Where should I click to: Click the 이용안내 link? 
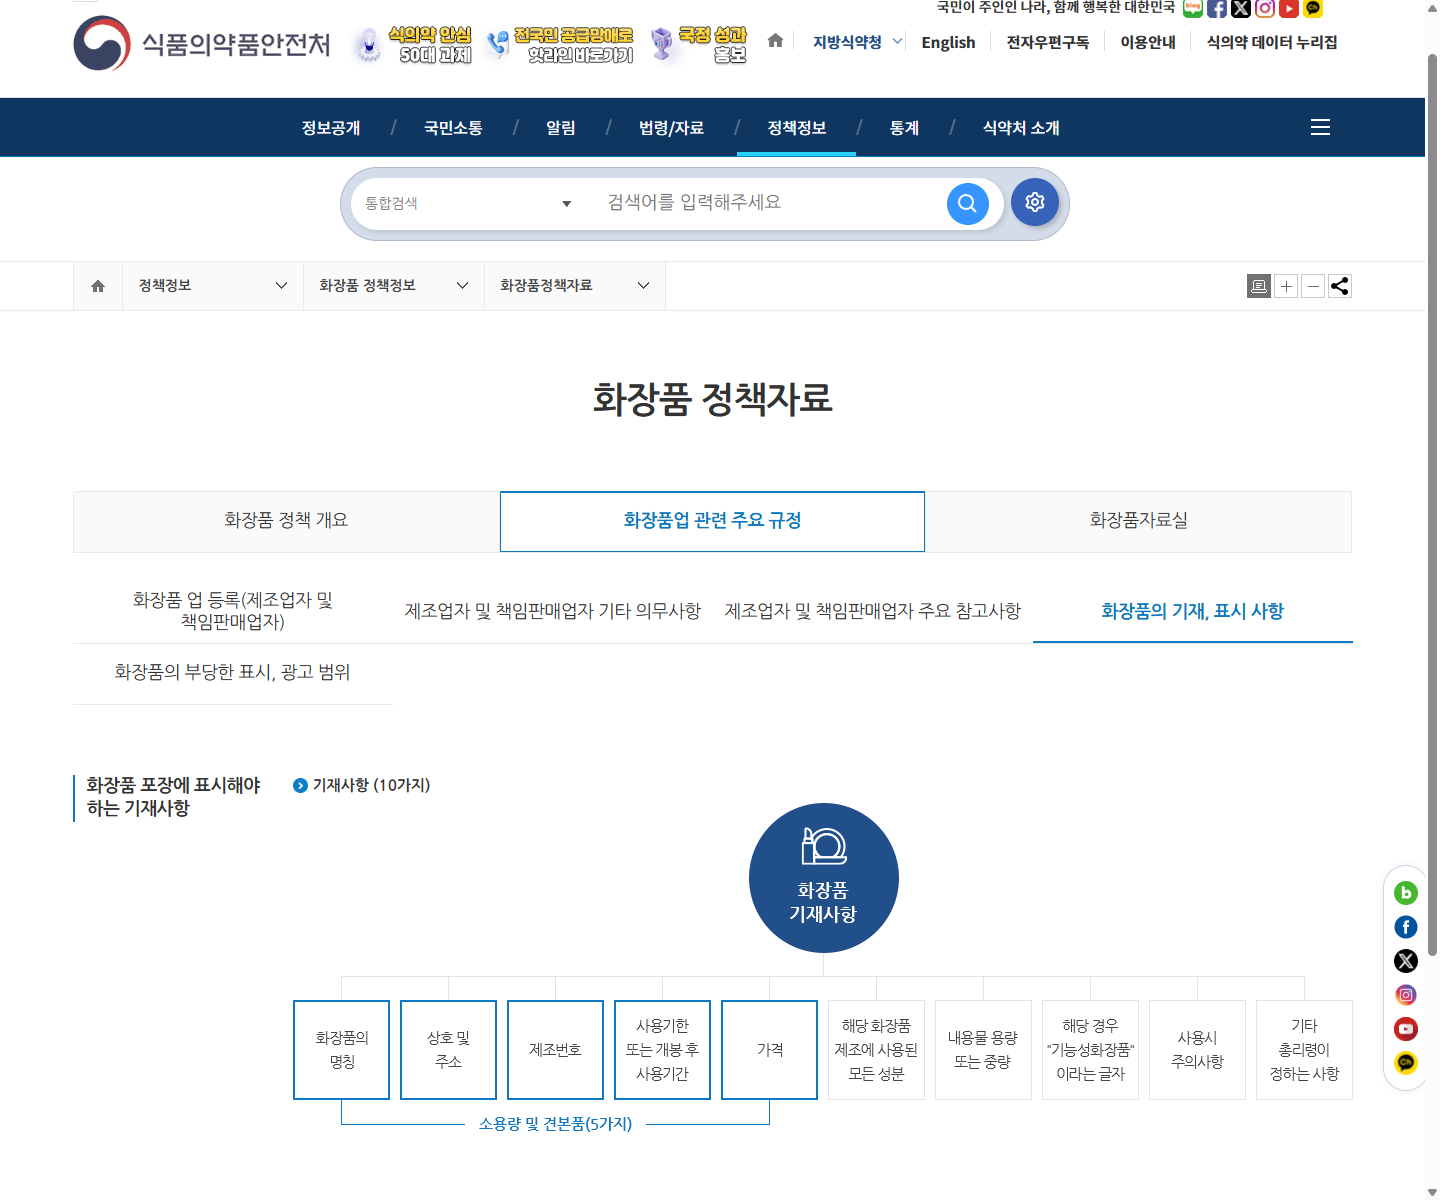pyautogui.click(x=1148, y=42)
